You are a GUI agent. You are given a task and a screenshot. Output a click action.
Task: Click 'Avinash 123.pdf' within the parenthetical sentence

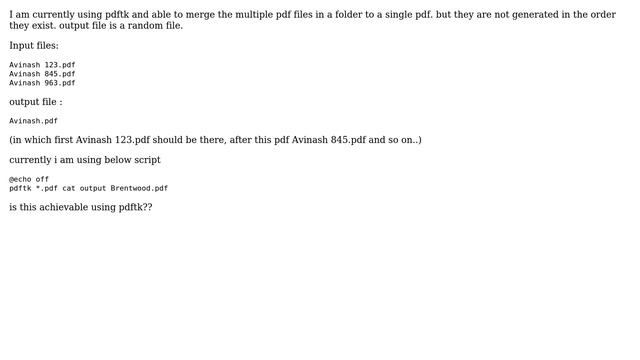pos(113,140)
